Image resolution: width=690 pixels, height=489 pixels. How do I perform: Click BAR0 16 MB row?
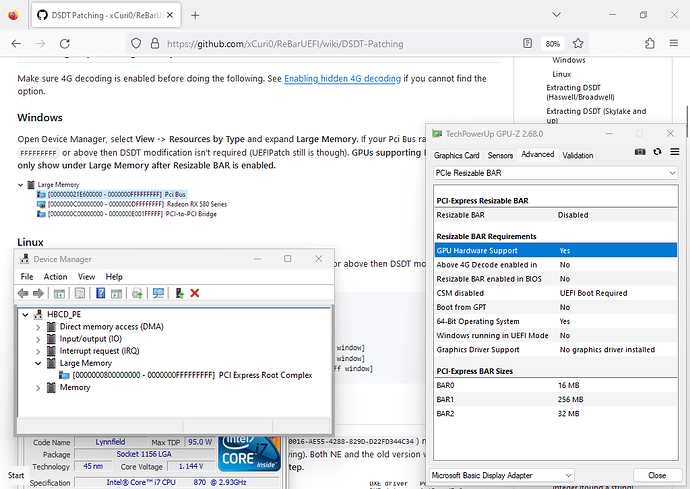555,385
